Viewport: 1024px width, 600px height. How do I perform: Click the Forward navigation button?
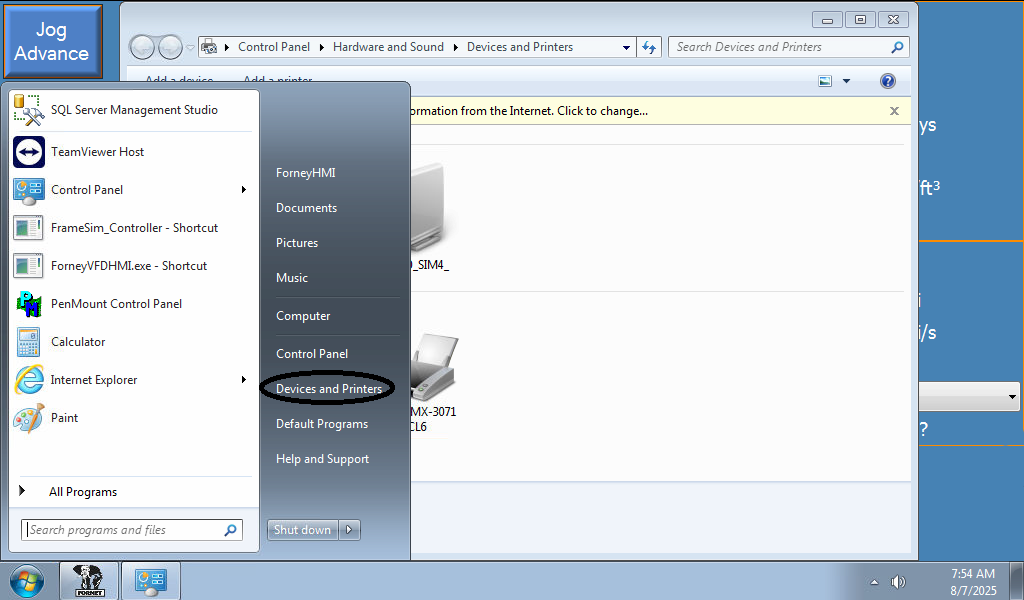coord(170,47)
